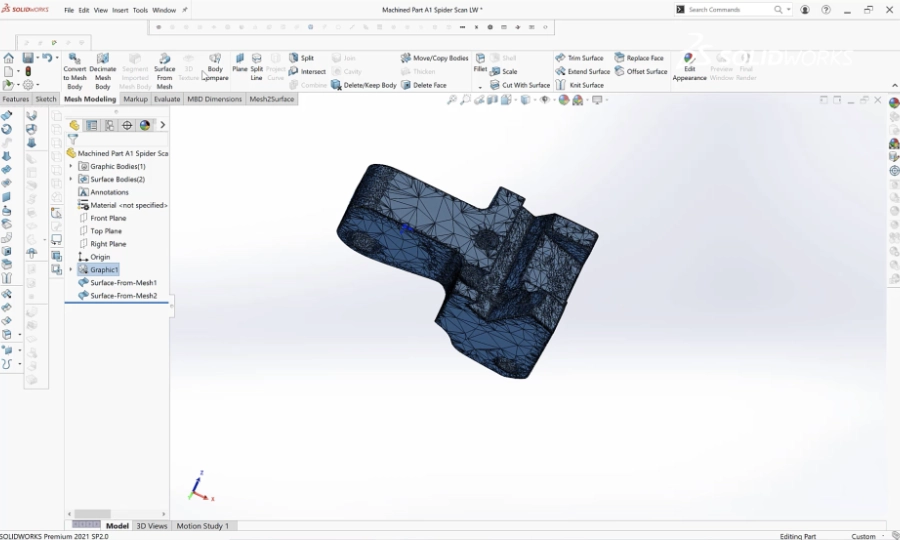Show more manager tabs with chevron

tap(162, 125)
